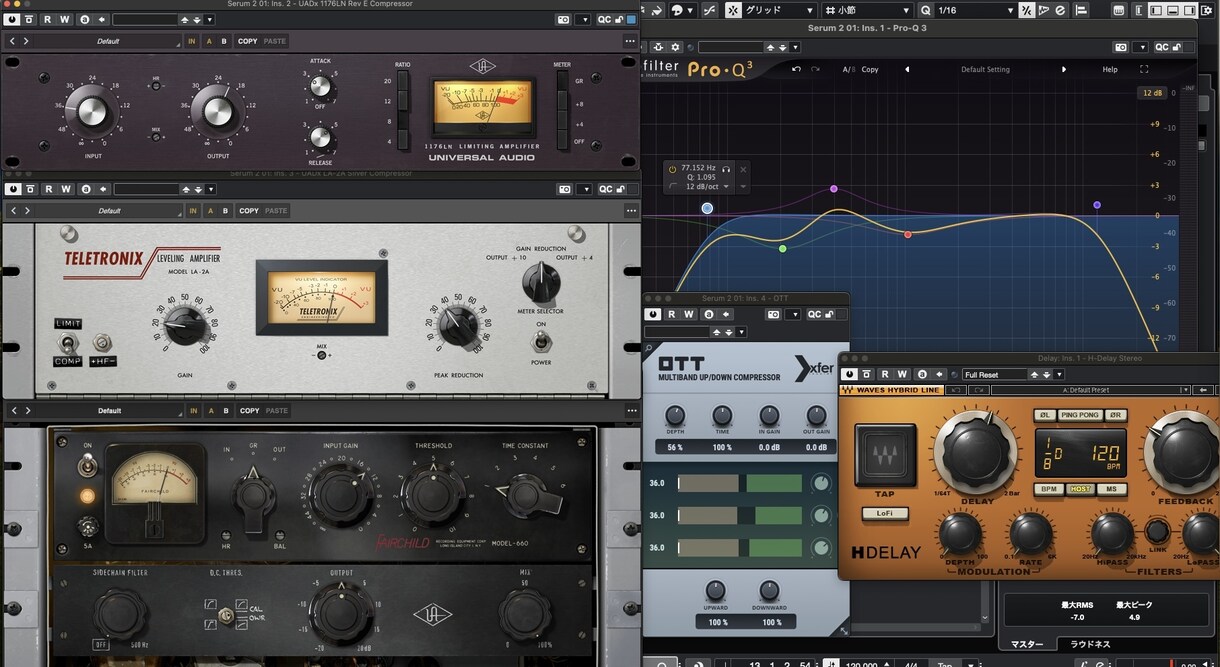Click the Q quantize icon

tap(925, 10)
